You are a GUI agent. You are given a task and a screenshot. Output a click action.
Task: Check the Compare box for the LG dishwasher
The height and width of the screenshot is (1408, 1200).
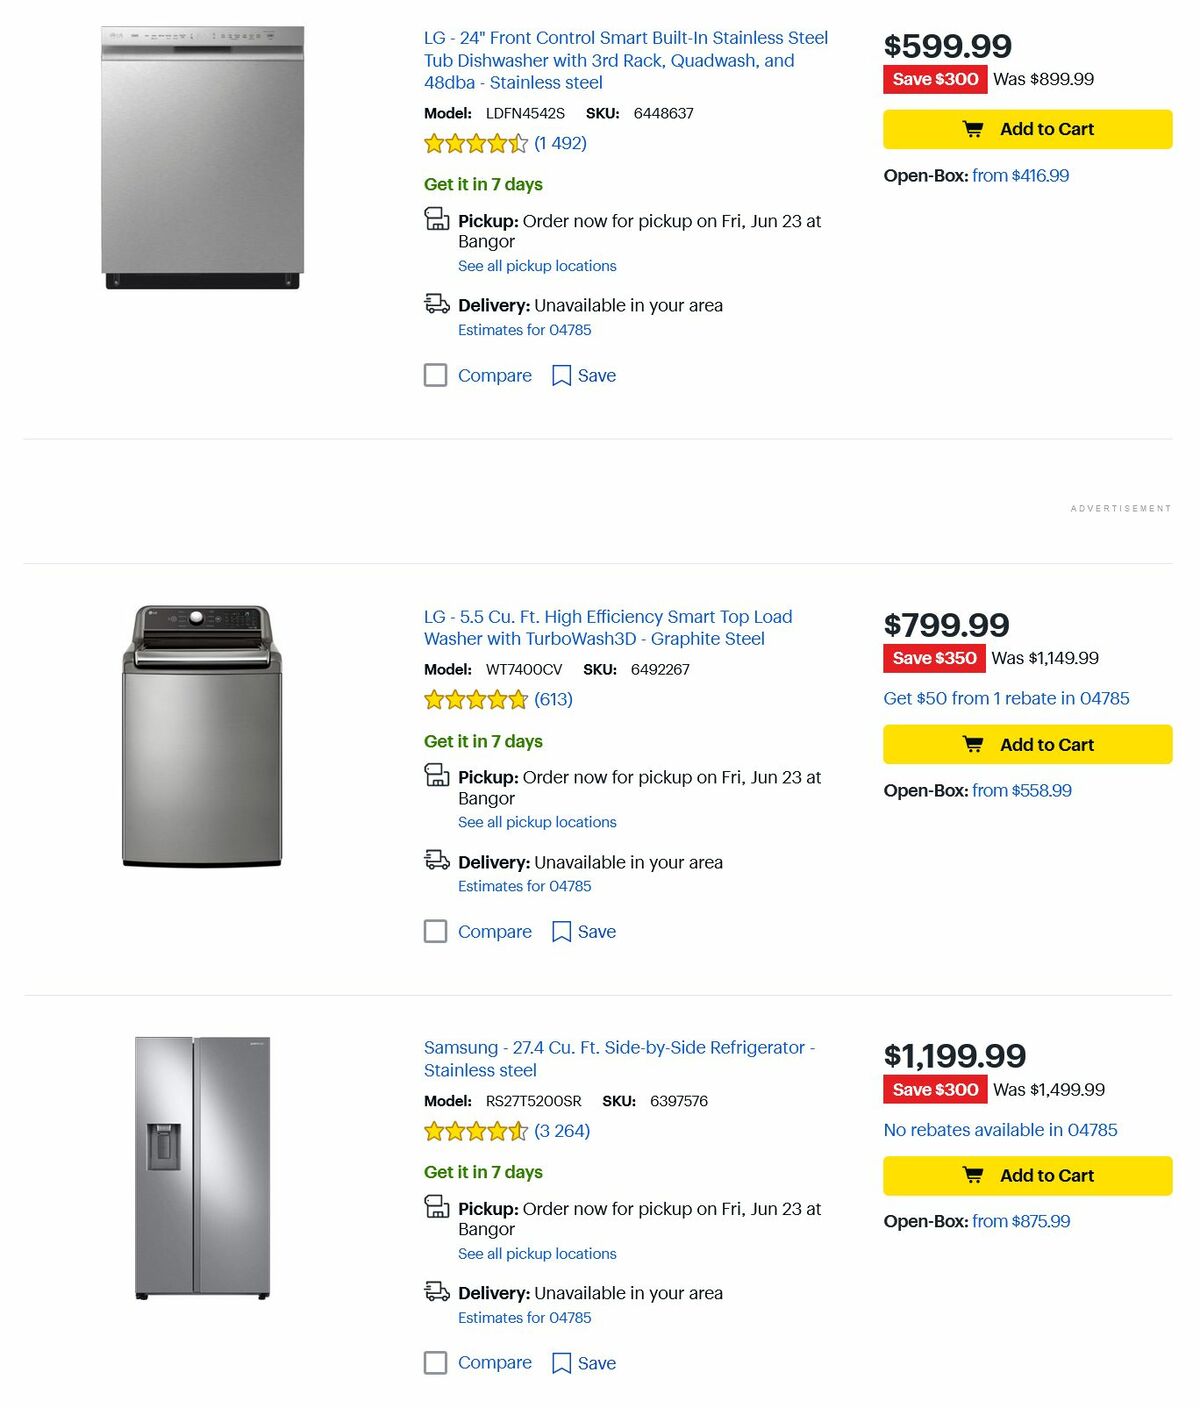[x=435, y=375]
